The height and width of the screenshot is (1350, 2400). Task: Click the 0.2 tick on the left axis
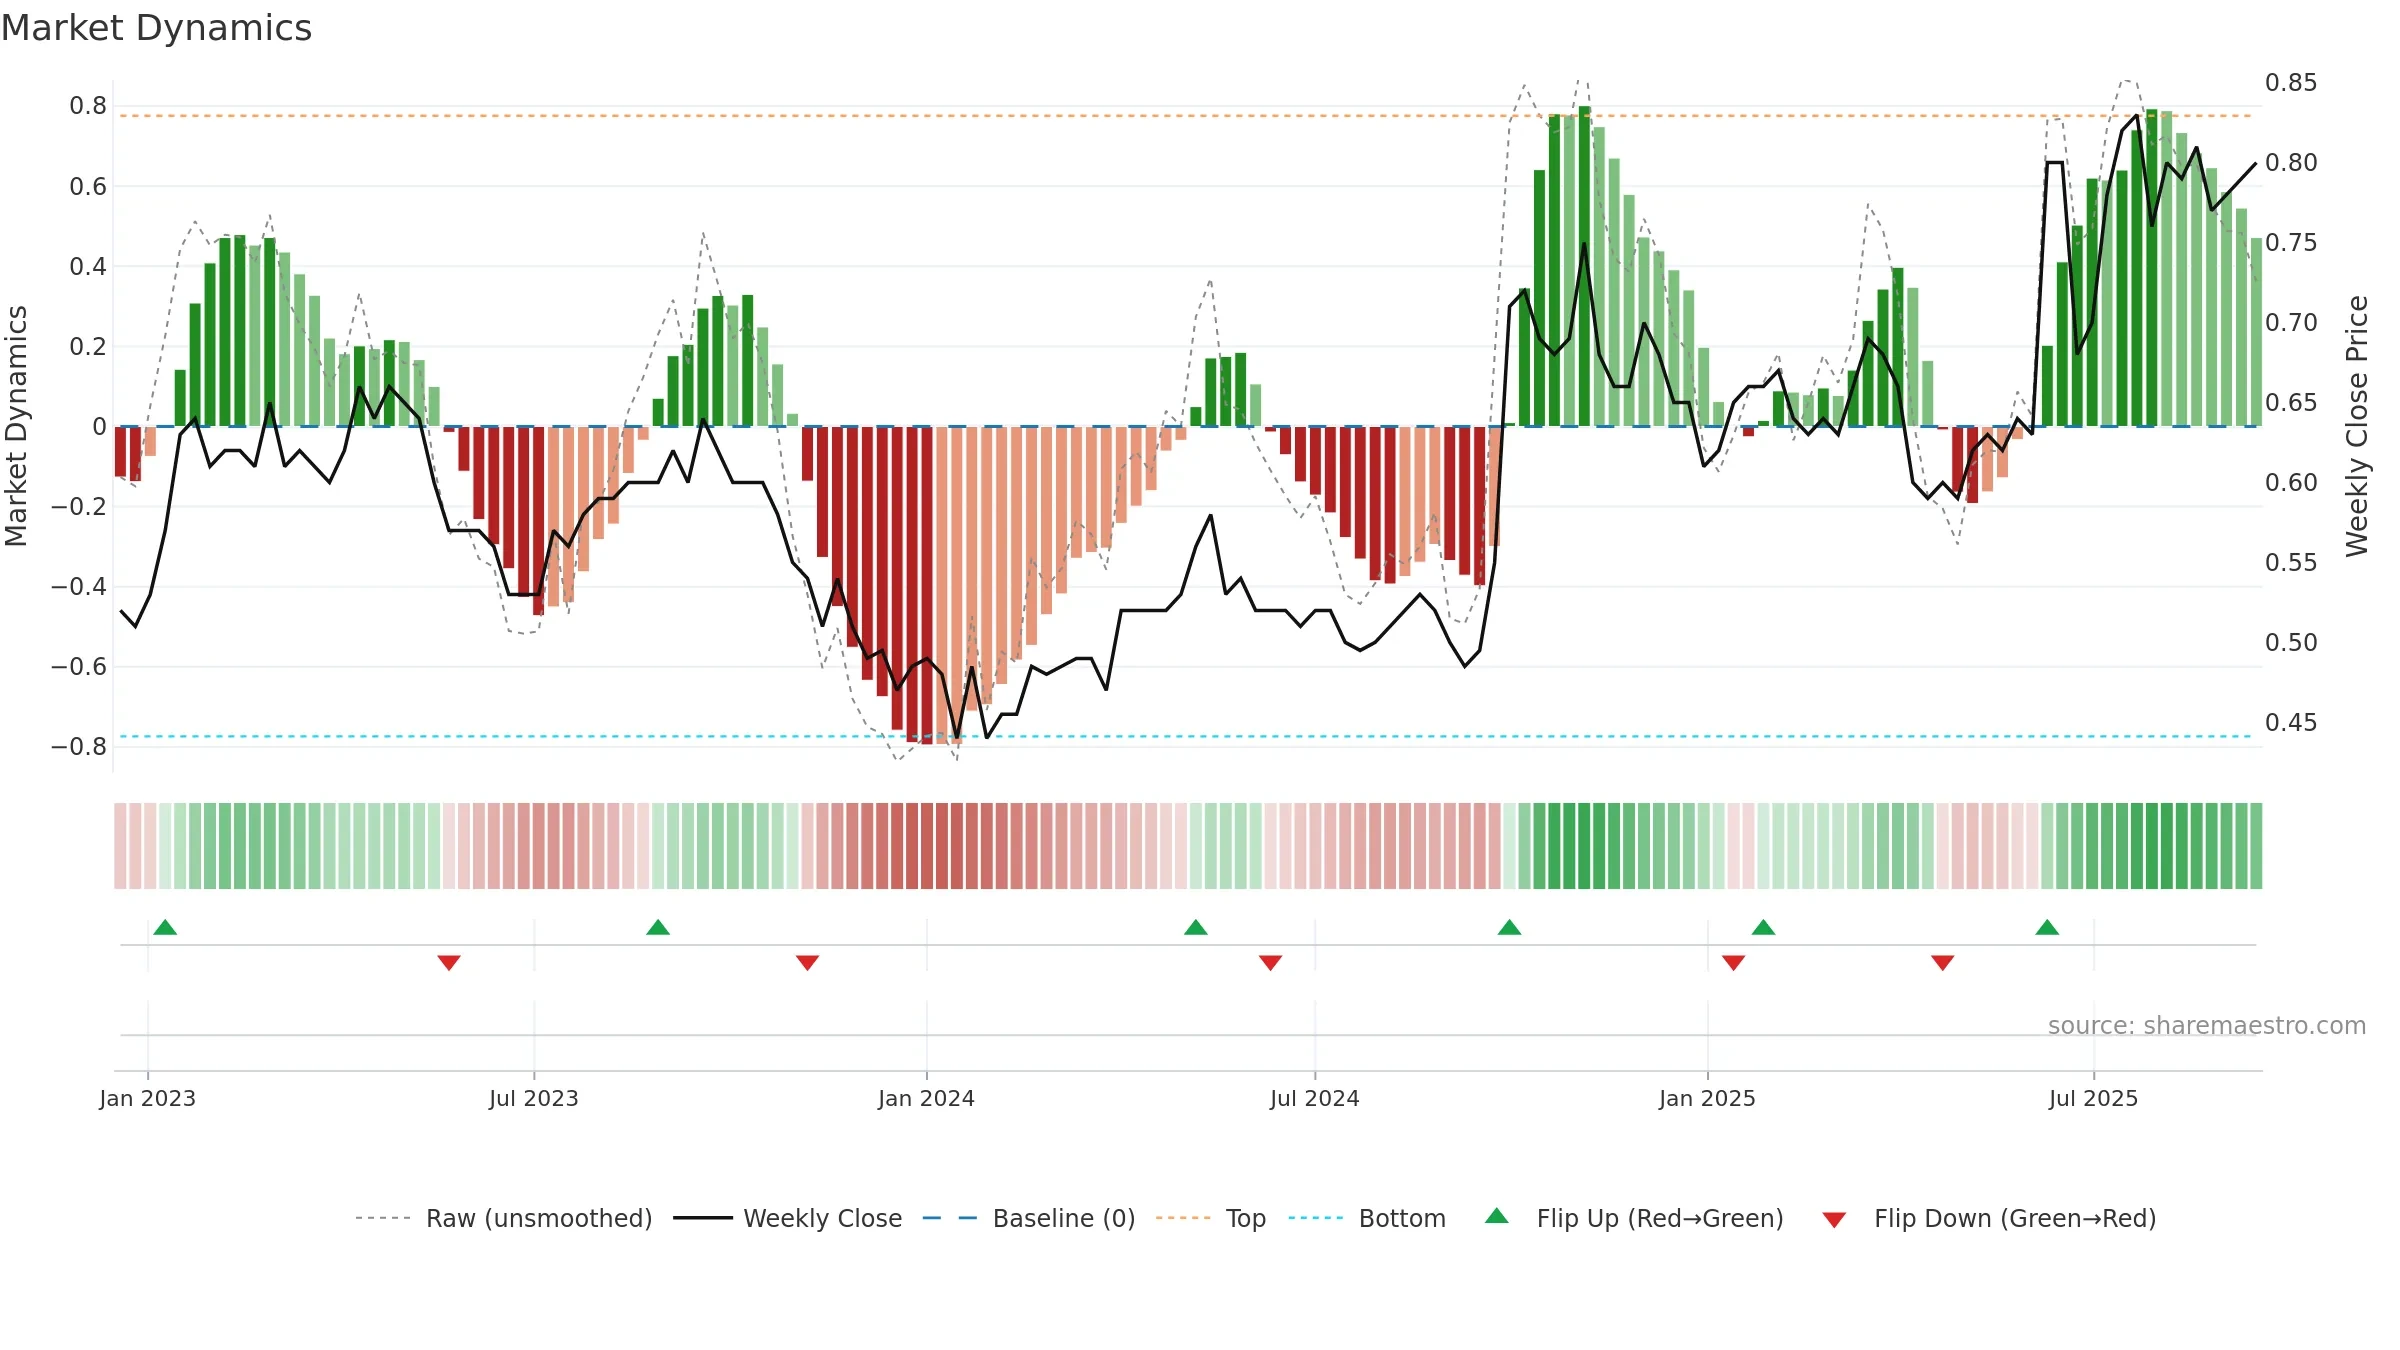(88, 346)
